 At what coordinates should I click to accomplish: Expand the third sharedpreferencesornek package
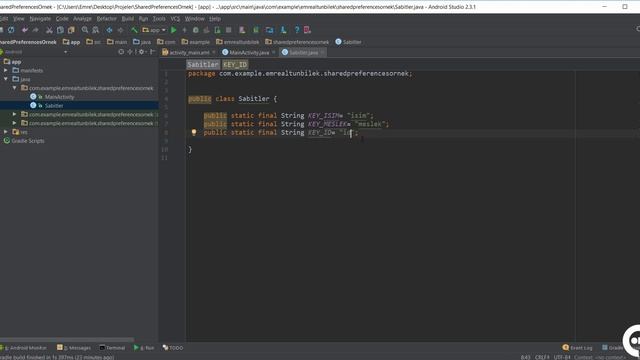click(x=14, y=123)
